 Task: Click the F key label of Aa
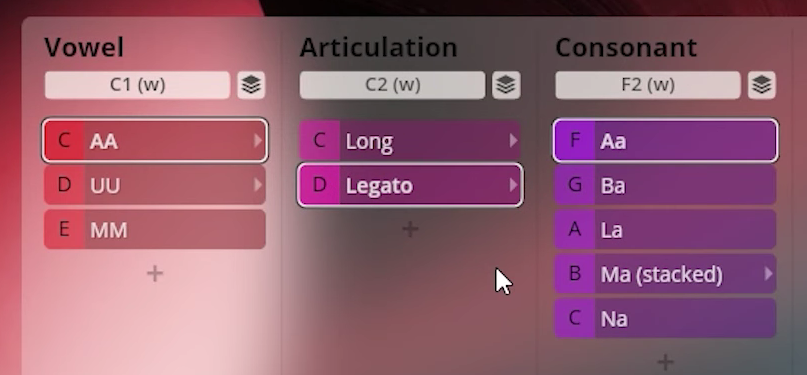(575, 140)
